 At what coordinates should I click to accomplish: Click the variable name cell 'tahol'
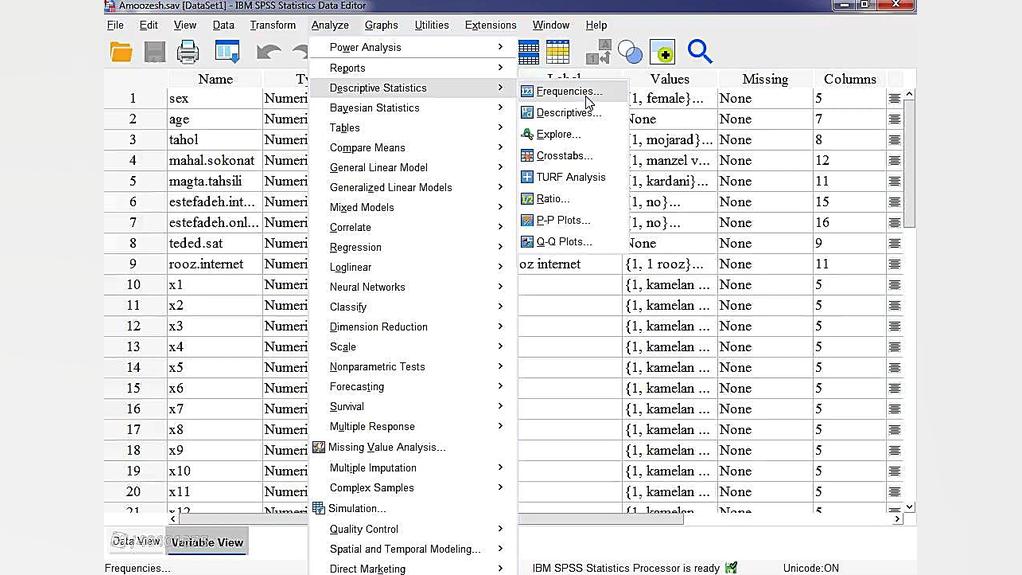point(215,140)
